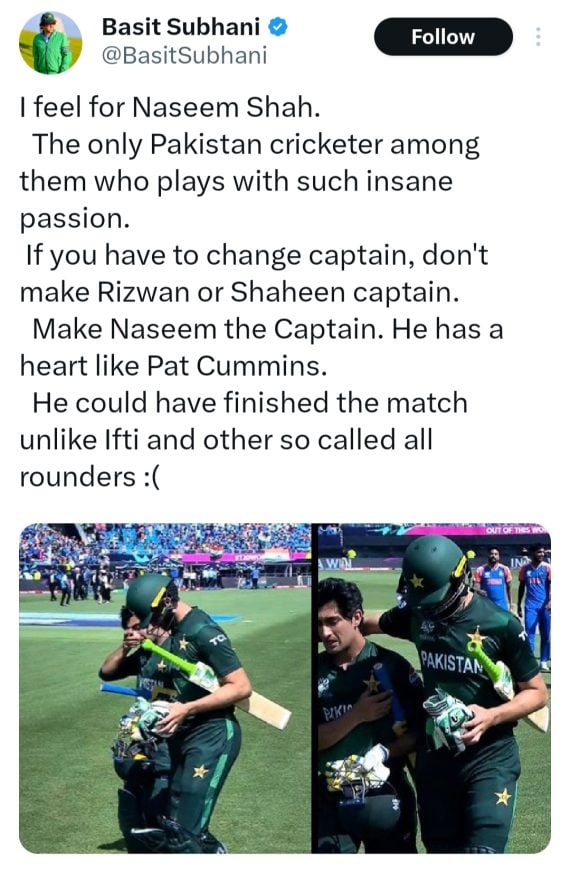This screenshot has width=570, height=871.
Task: Open the three-dot more options menu
Action: (x=537, y=37)
